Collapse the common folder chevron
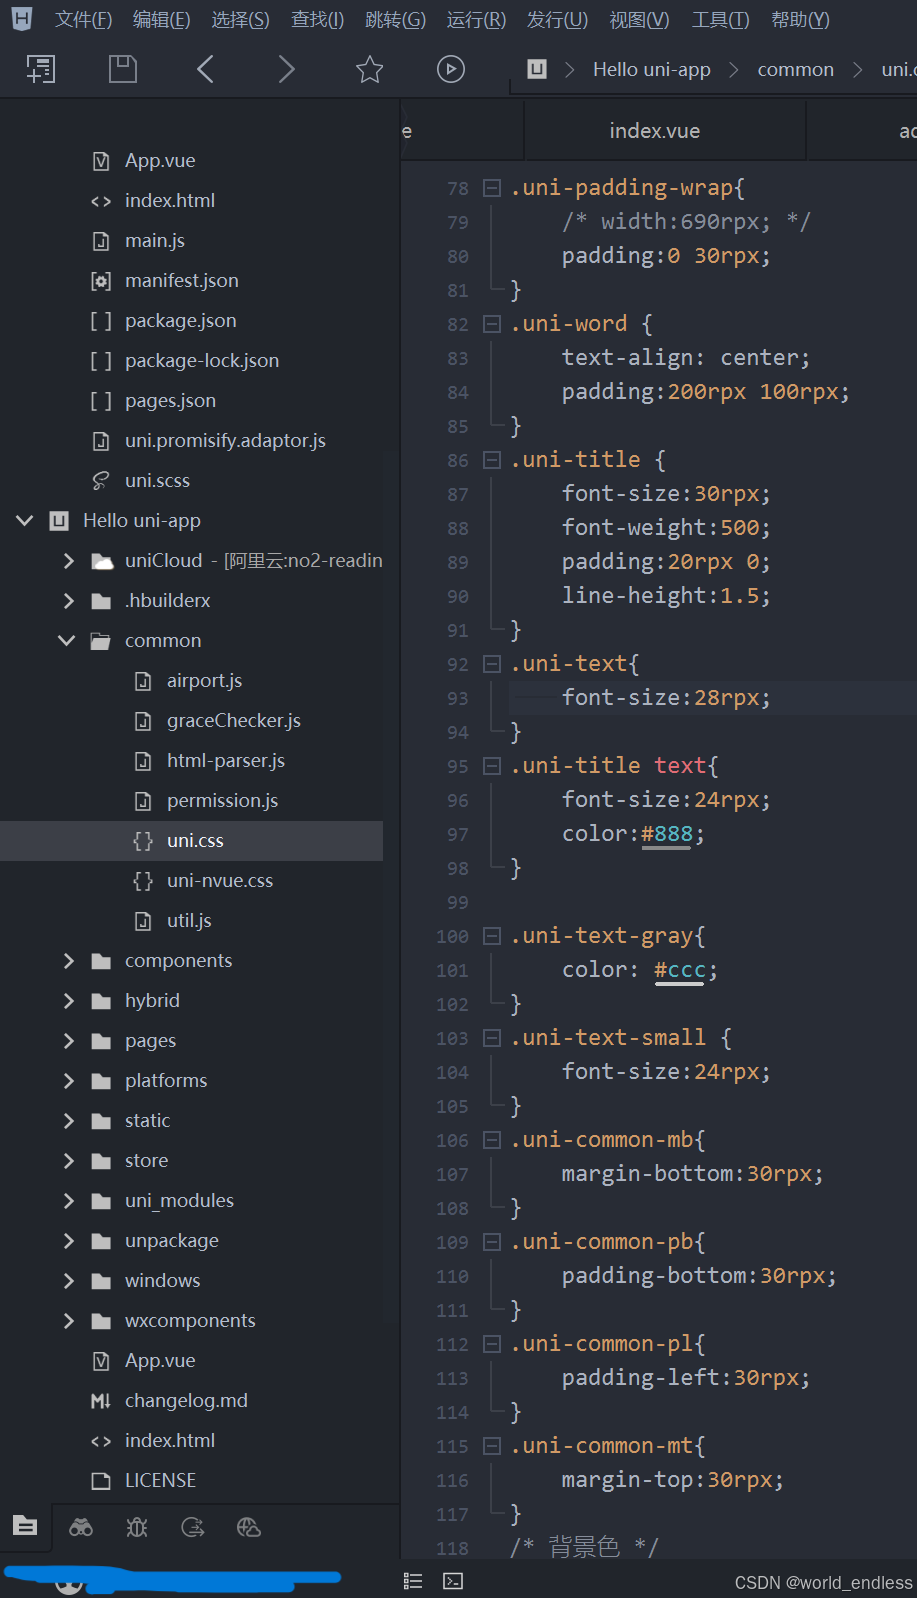Viewport: 917px width, 1599px height. click(67, 641)
